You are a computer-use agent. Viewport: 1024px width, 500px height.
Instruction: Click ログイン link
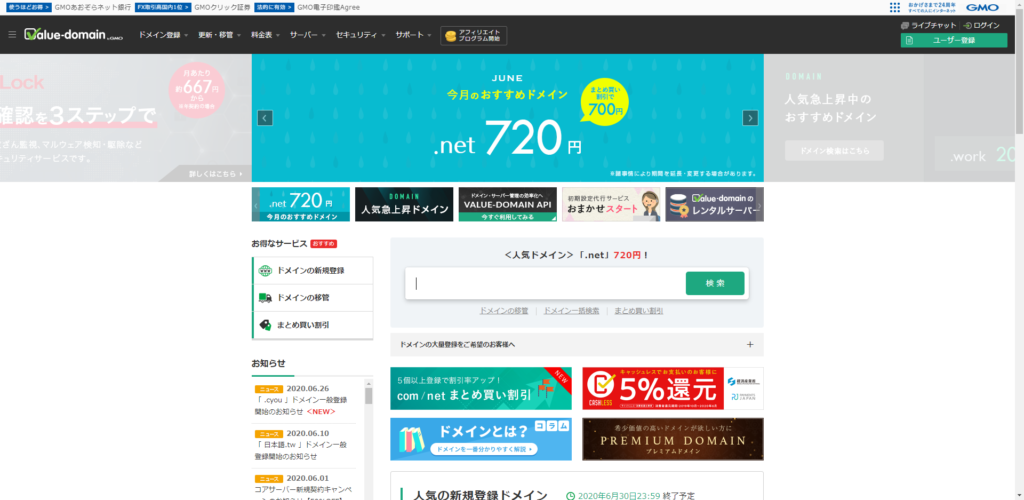coord(986,25)
